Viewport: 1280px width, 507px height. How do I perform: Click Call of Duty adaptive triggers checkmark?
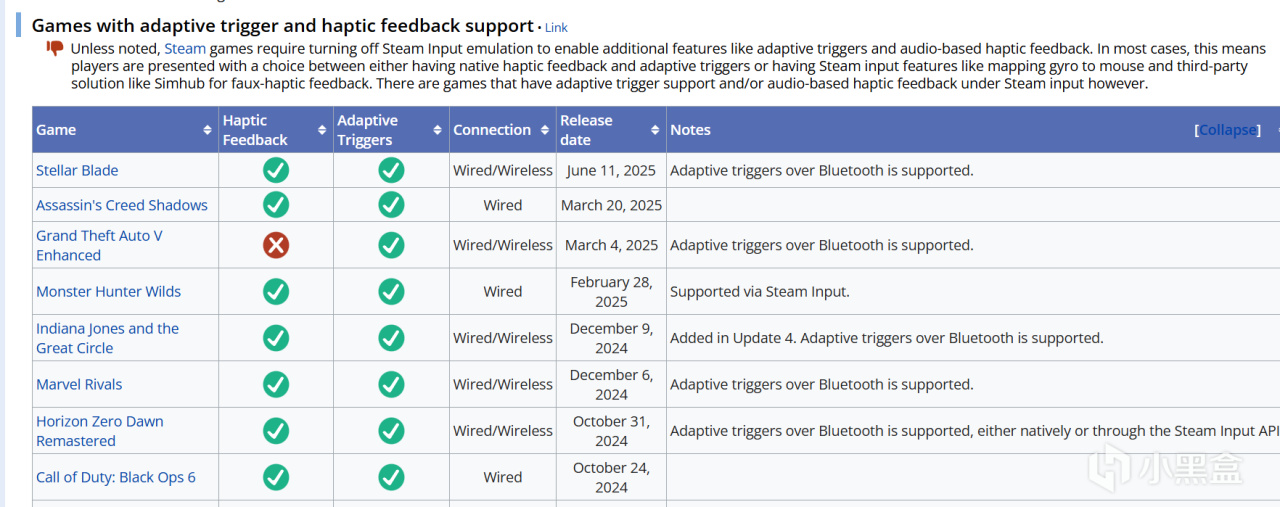pyautogui.click(x=391, y=477)
